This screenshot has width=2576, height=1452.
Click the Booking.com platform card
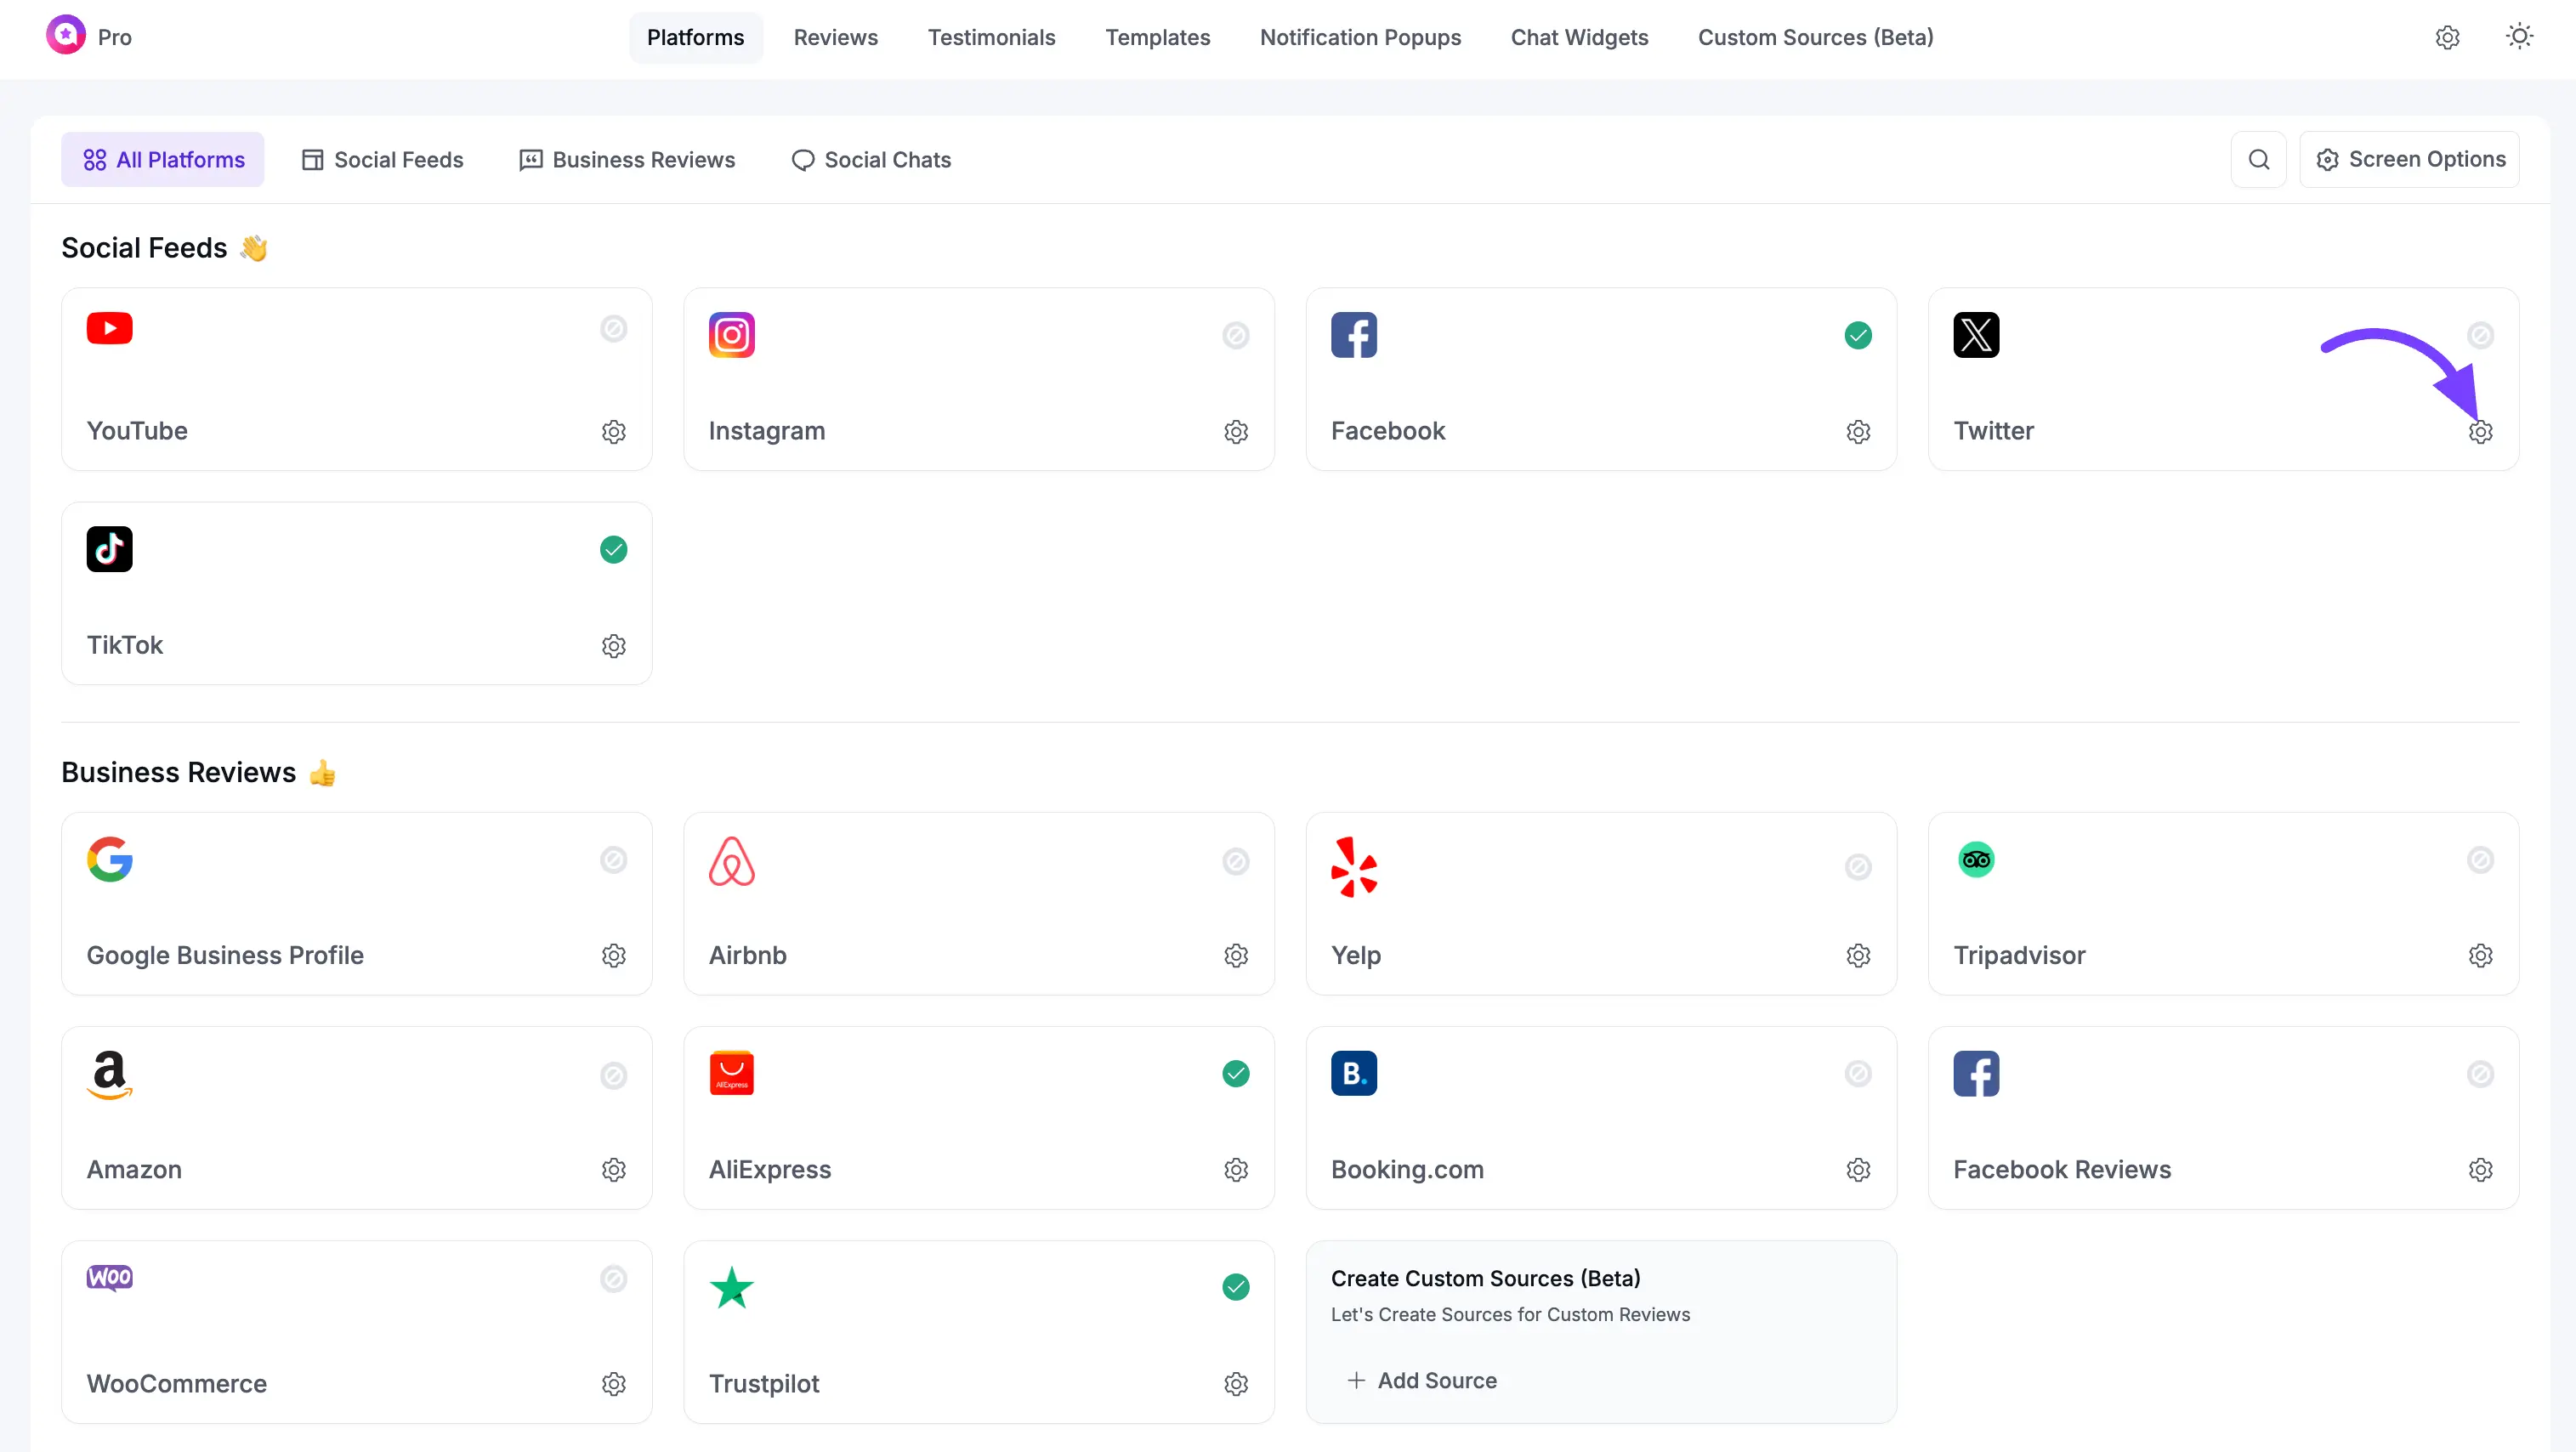pyautogui.click(x=1600, y=1118)
